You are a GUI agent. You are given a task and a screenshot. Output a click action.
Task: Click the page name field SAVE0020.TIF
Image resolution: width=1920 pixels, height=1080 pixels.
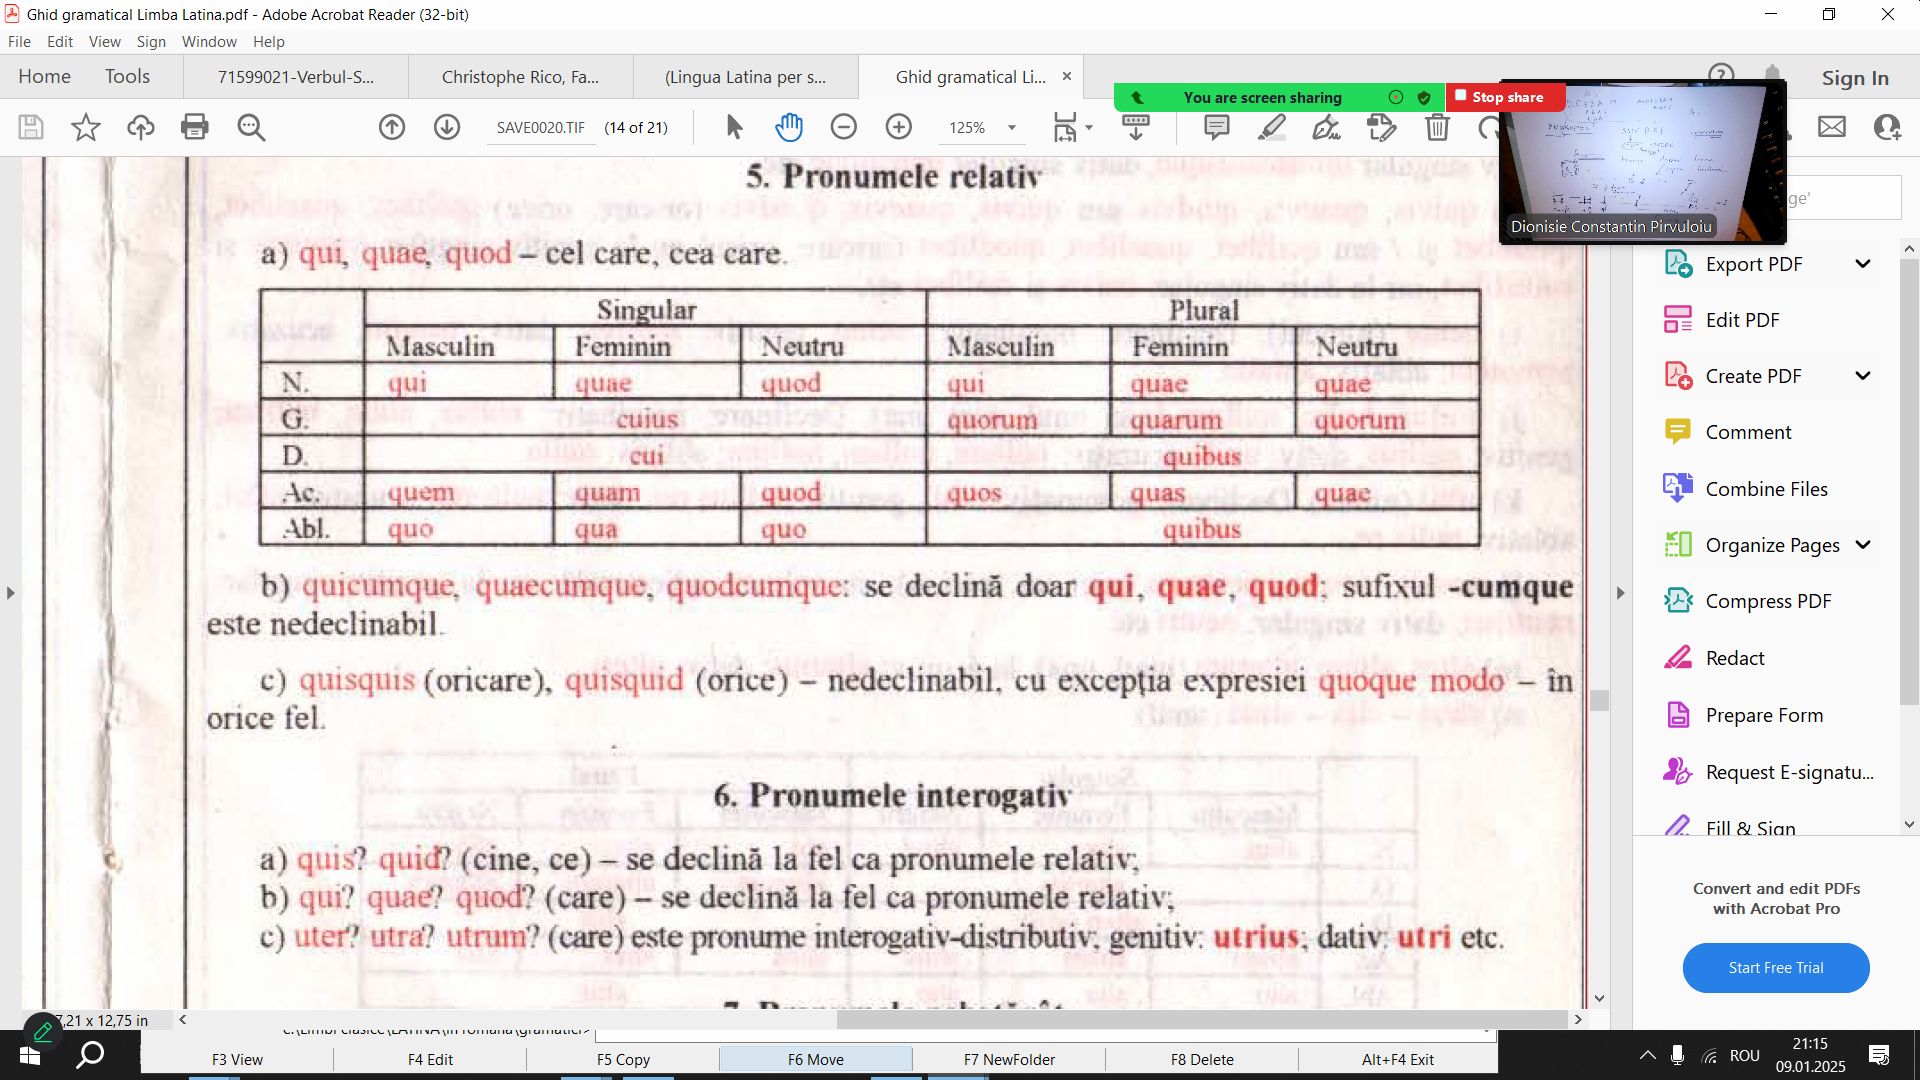tap(541, 128)
